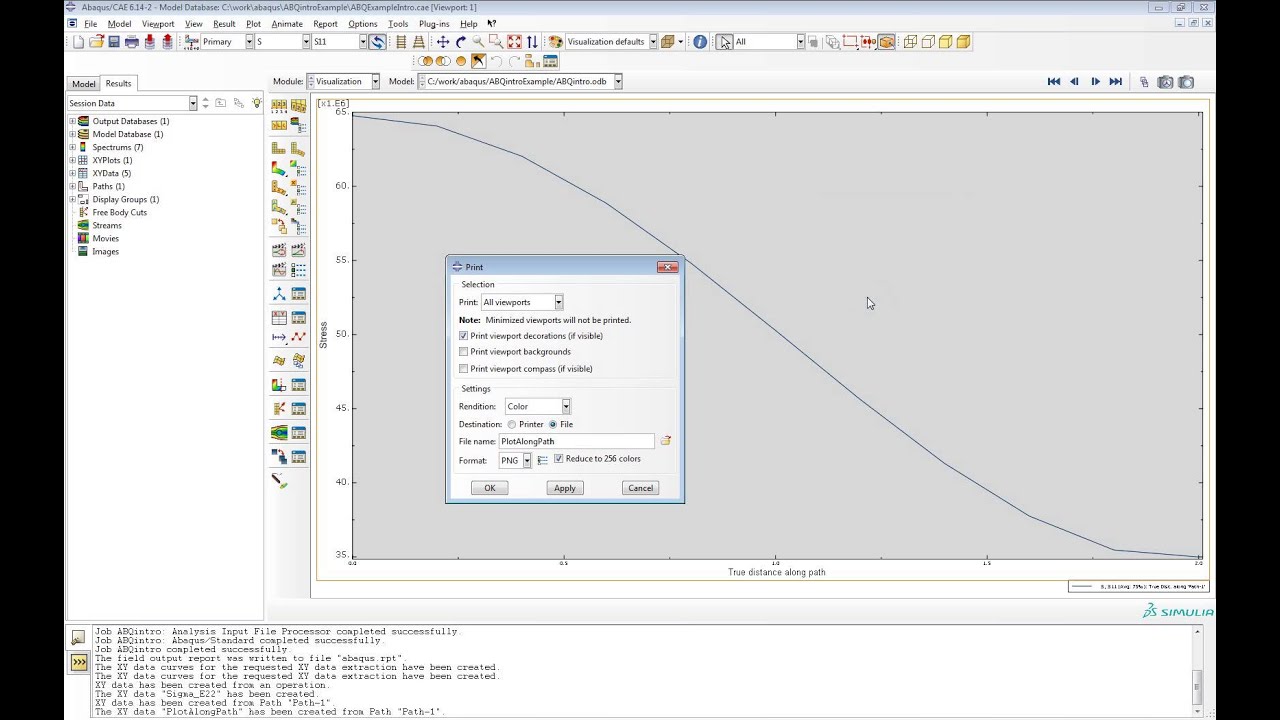Click Apply in the Print dialog
1280x720 pixels.
(565, 488)
